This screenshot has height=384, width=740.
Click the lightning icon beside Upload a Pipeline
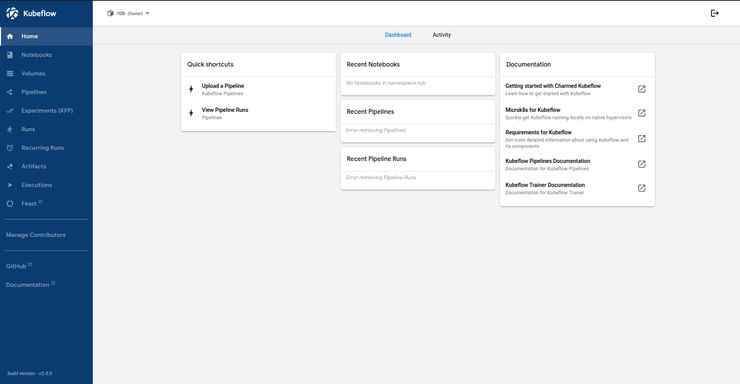[191, 89]
